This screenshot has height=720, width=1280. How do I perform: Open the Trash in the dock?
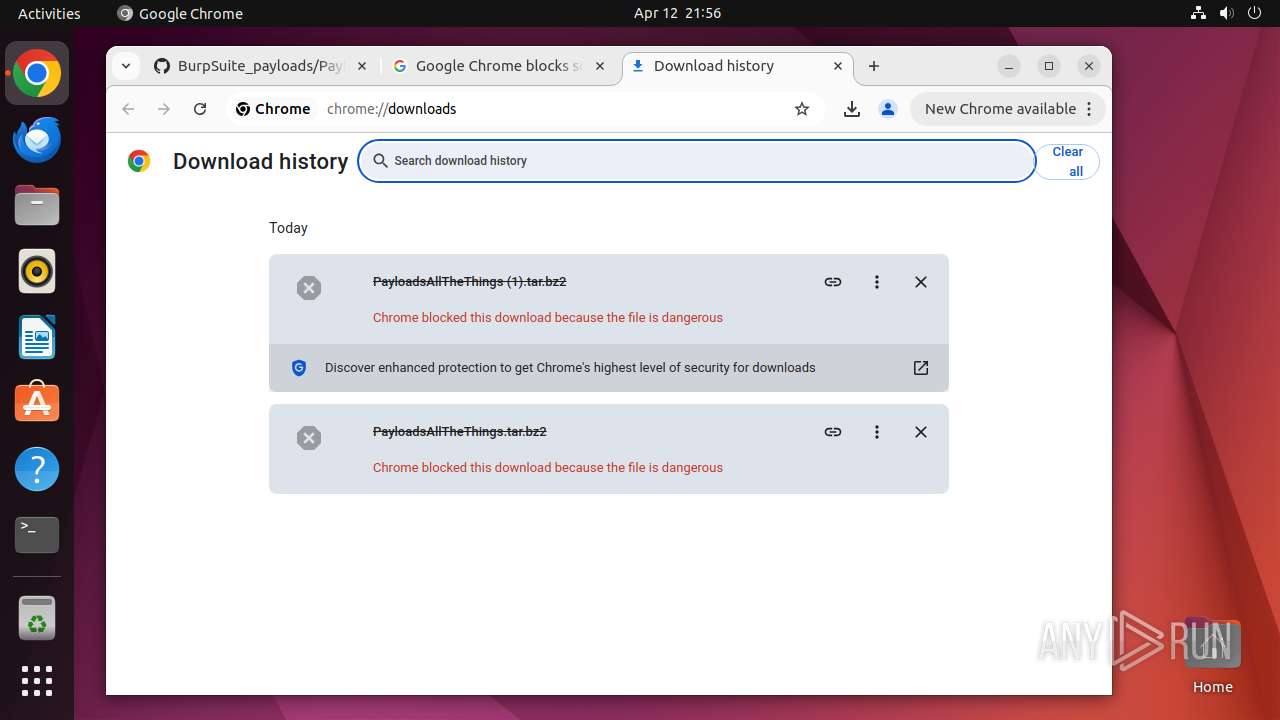point(37,618)
